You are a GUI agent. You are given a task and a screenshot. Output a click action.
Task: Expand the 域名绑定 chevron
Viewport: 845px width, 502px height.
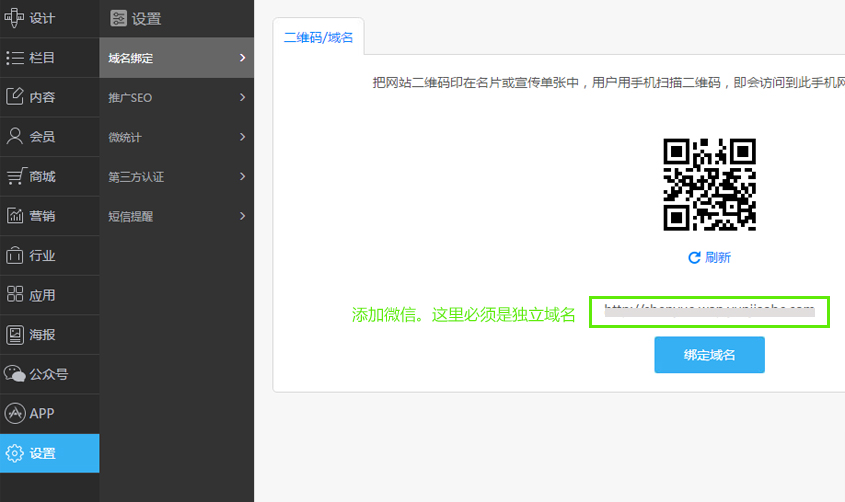tap(243, 58)
